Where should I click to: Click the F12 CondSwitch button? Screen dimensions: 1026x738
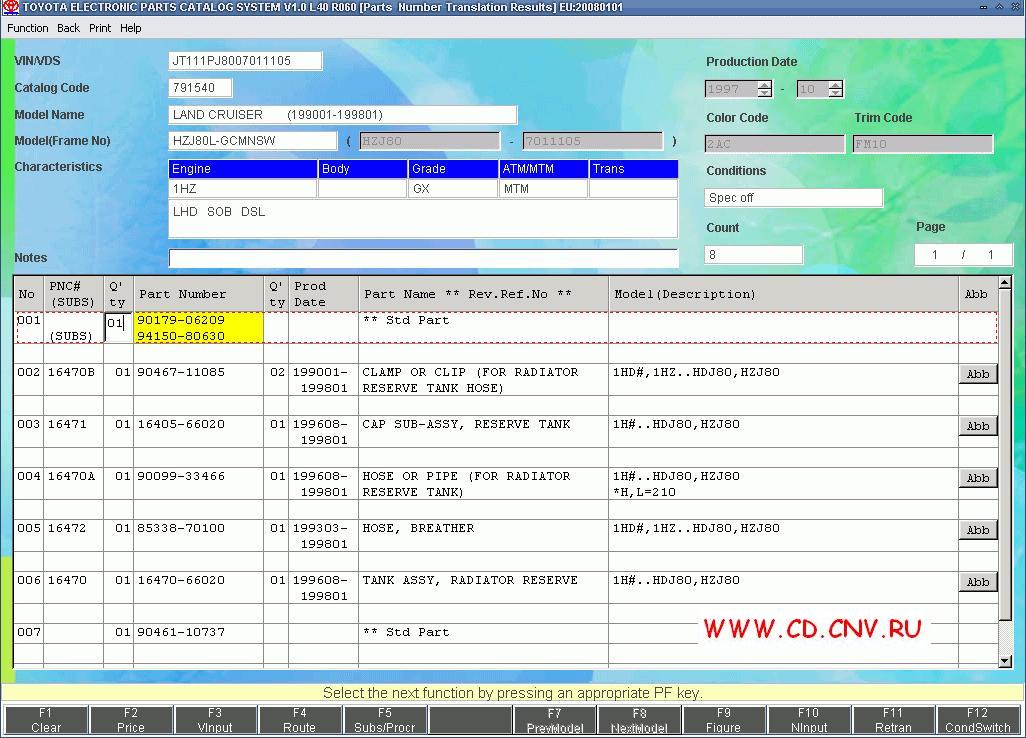point(978,720)
